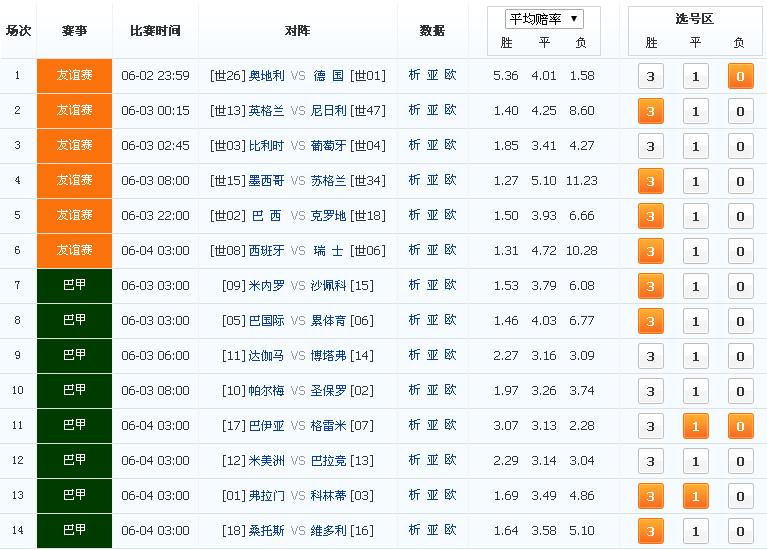
Task: Select 负 (0) for match 12 米美洲 vs 巴拉竞
Action: (740, 461)
